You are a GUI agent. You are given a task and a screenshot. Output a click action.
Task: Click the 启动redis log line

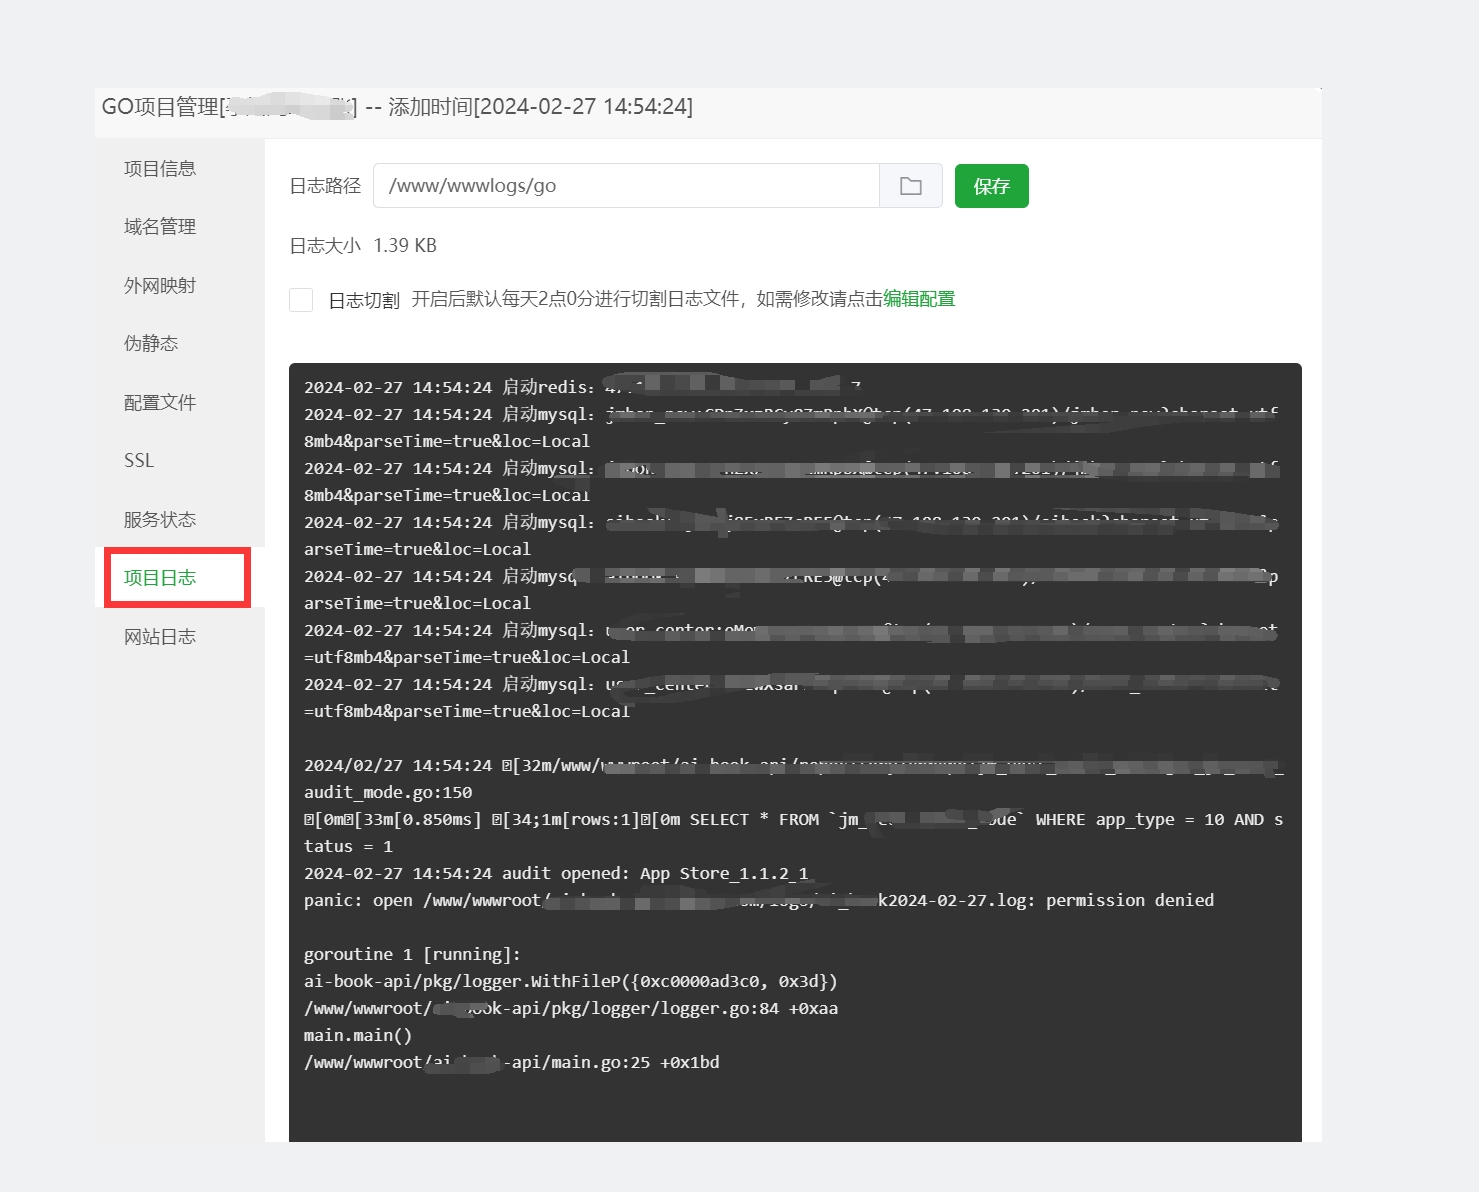point(582,387)
